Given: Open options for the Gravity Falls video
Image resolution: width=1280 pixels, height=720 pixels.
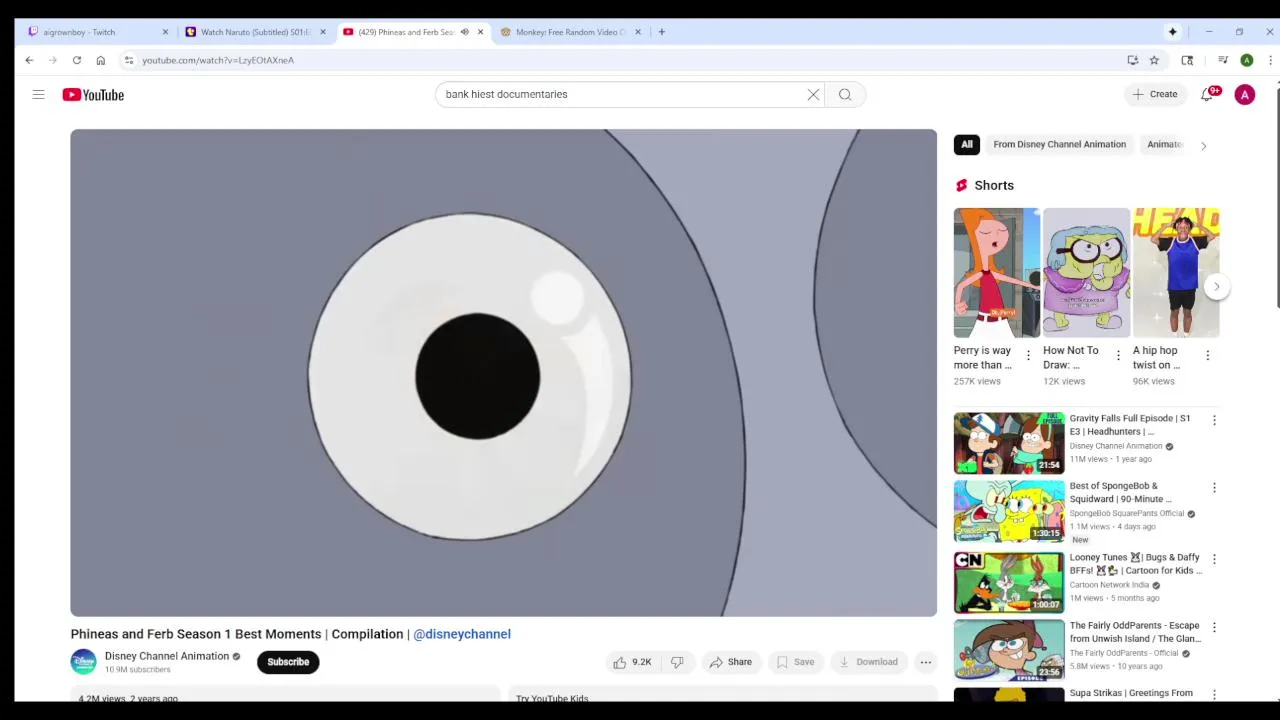Looking at the screenshot, I should point(1214,421).
